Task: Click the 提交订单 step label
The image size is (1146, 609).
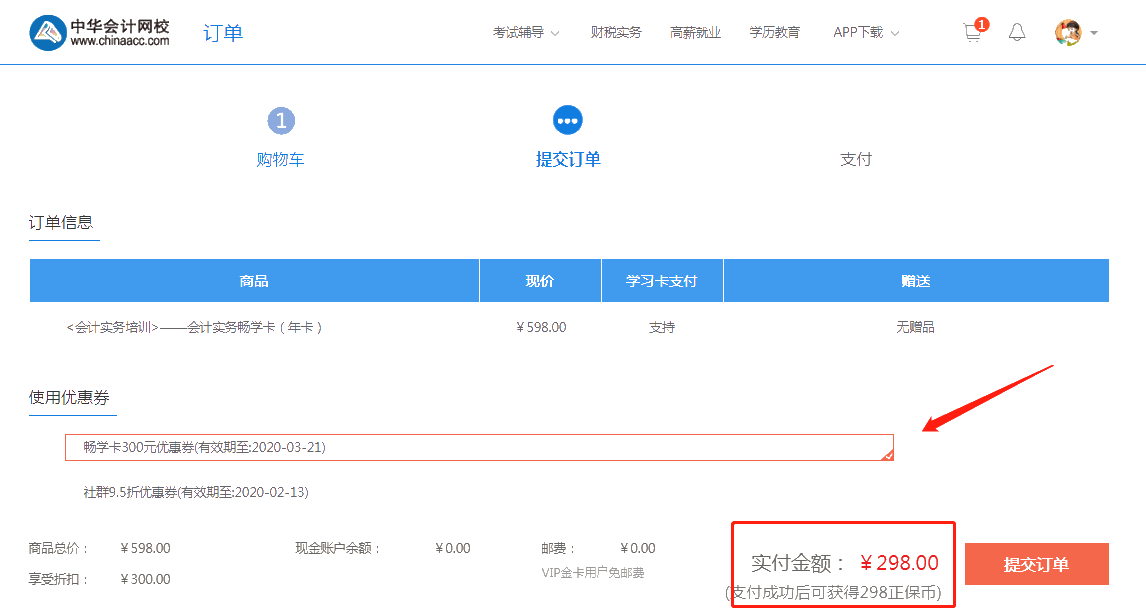Action: [568, 159]
